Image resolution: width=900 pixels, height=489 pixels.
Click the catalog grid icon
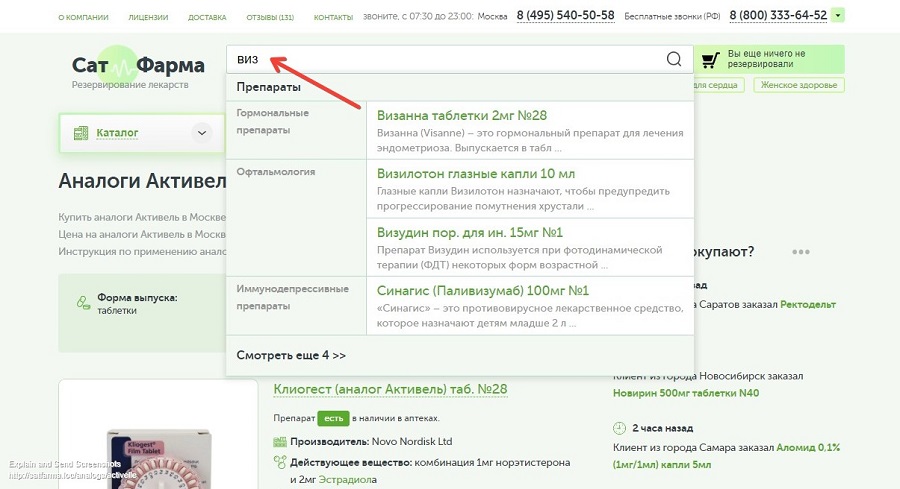(81, 133)
